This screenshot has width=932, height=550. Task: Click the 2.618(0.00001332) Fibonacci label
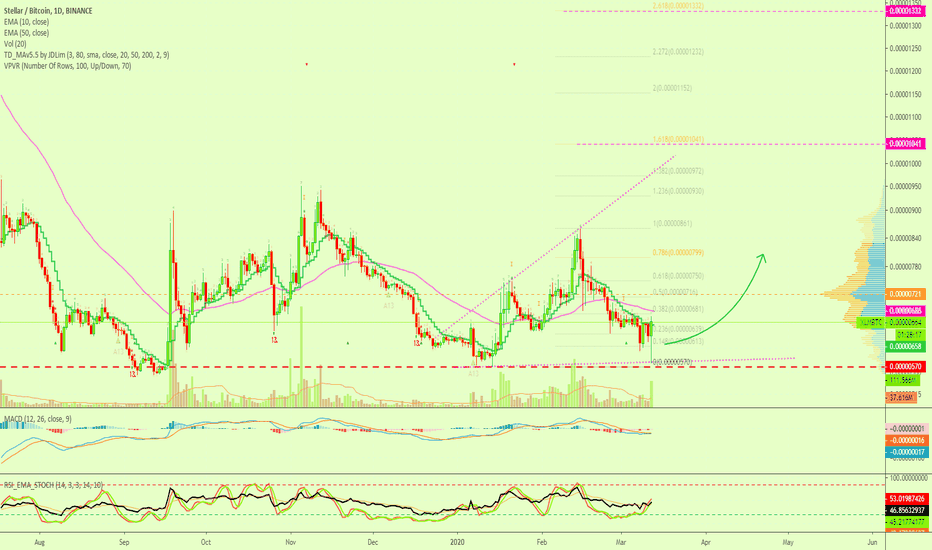point(678,6)
